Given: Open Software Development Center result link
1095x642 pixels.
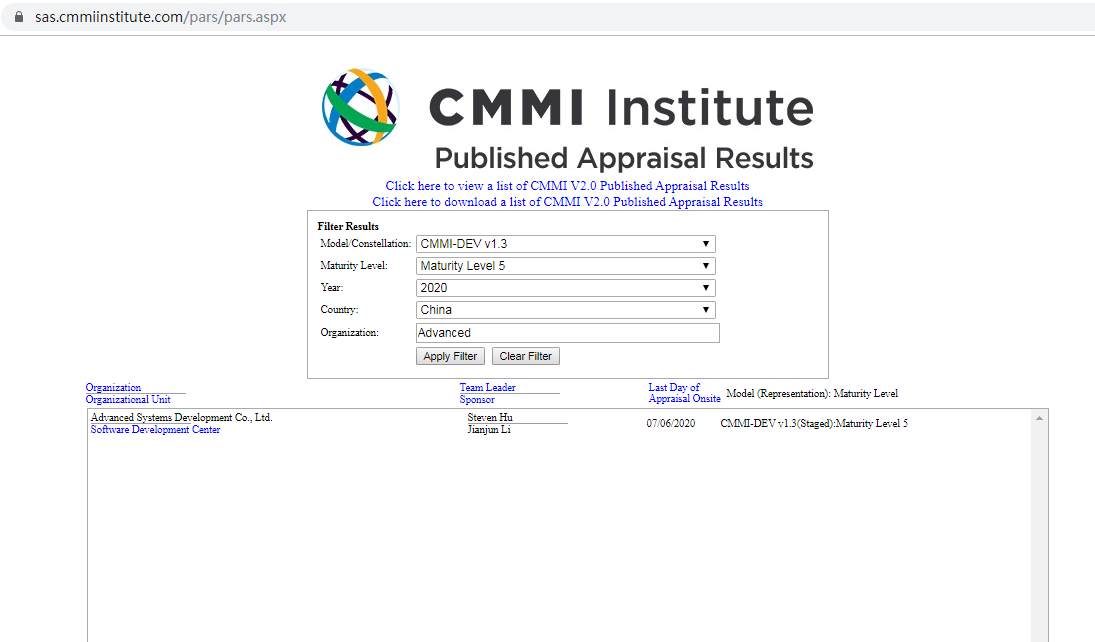Looking at the screenshot, I should (155, 430).
